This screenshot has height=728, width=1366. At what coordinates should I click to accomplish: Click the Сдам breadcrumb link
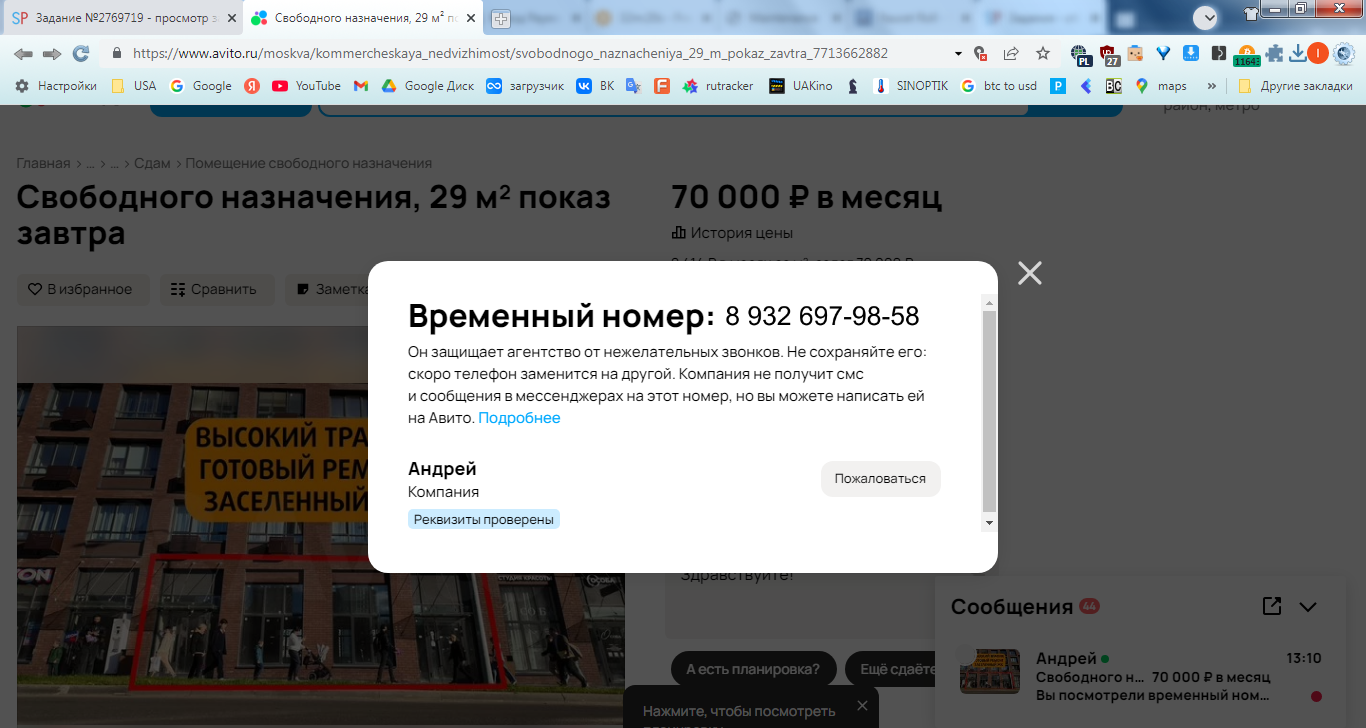[152, 163]
